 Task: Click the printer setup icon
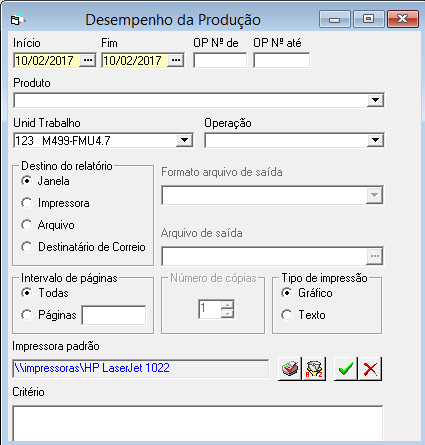[x=290, y=369]
